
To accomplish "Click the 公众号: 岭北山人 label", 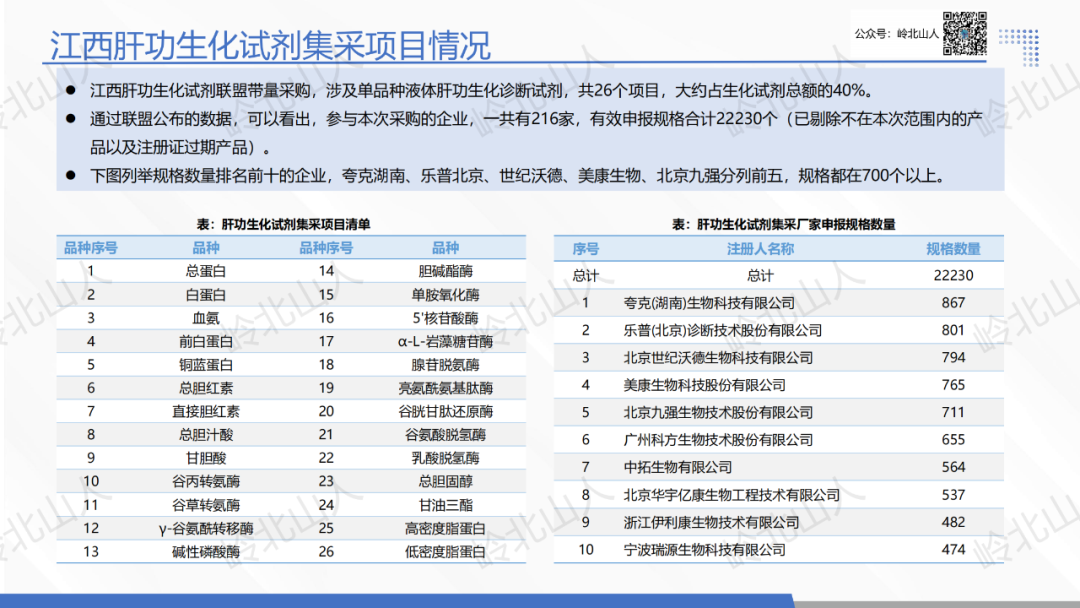I will tap(896, 34).
